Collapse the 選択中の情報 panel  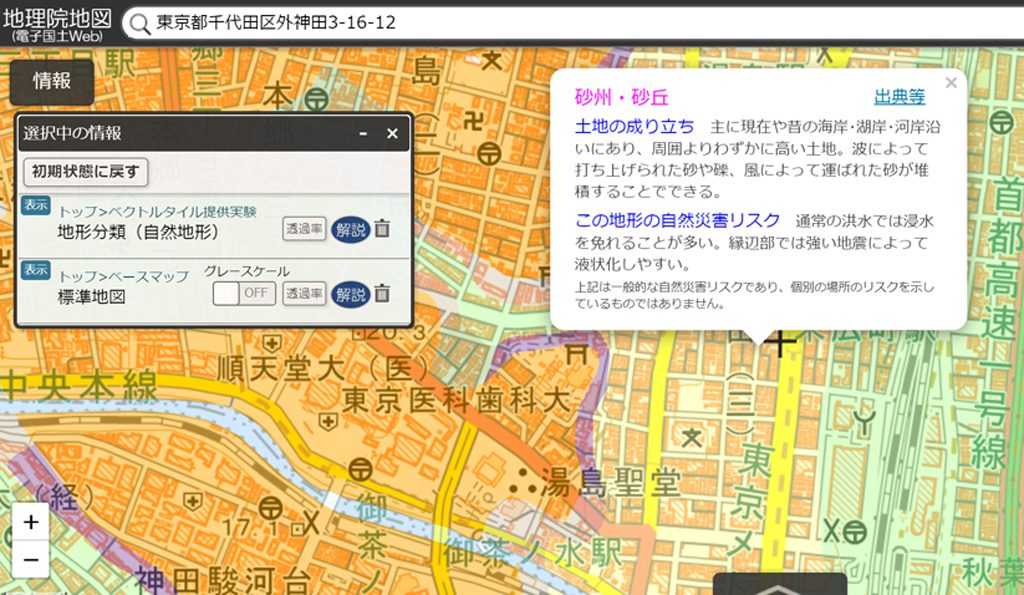click(x=364, y=132)
